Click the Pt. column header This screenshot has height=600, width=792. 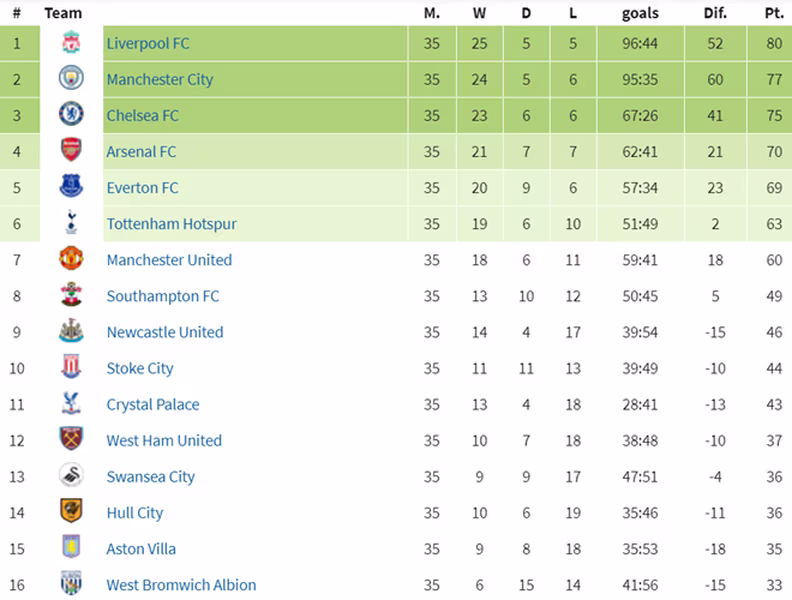point(774,13)
